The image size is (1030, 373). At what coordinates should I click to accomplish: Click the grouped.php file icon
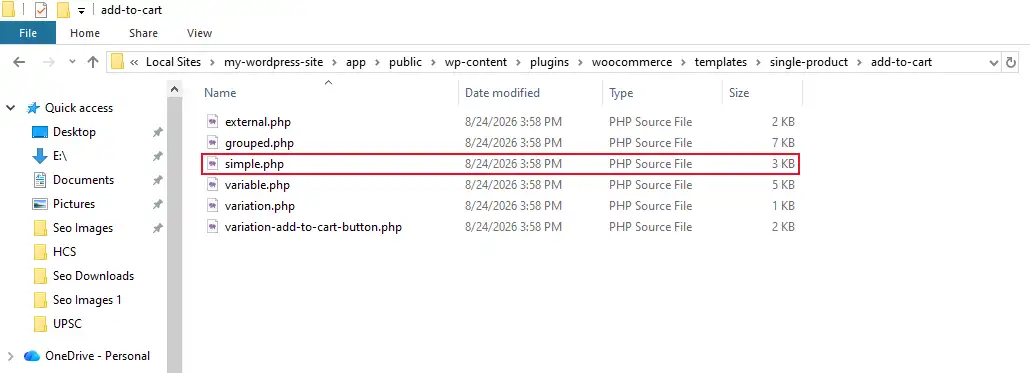click(x=212, y=143)
